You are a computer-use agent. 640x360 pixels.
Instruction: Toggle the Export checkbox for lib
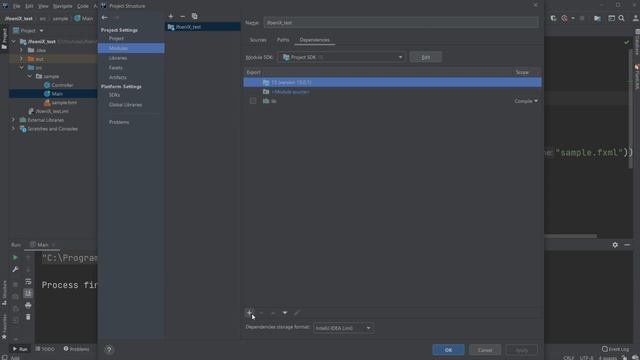pyautogui.click(x=253, y=101)
